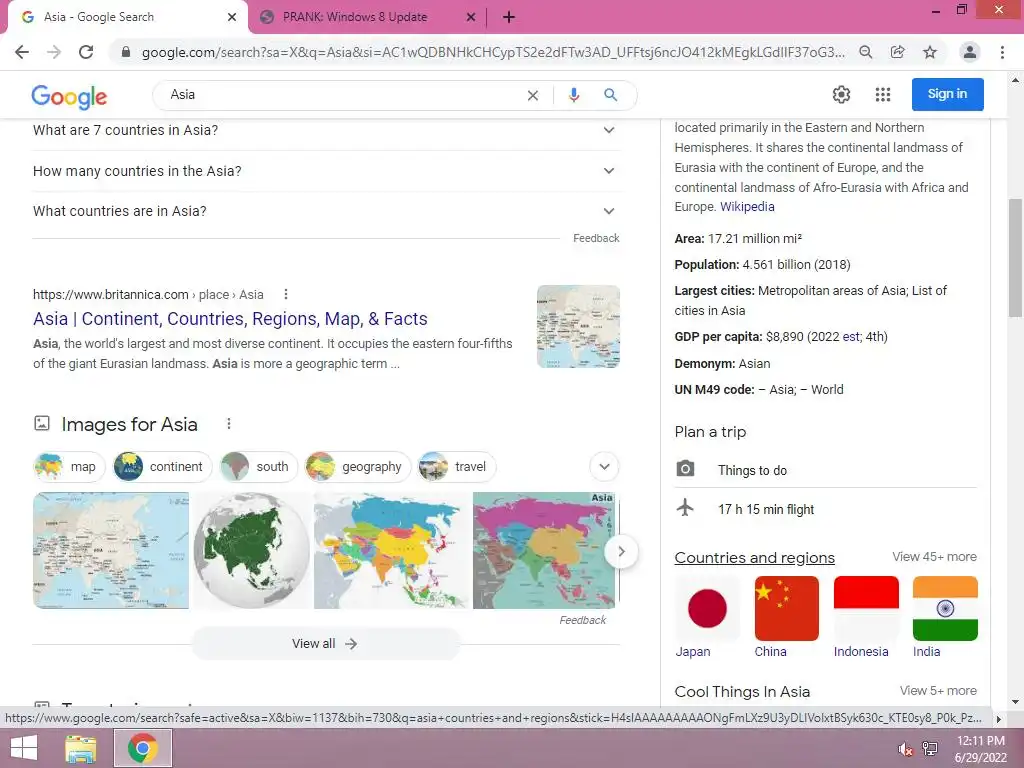Filter images by the continent chip
The width and height of the screenshot is (1024, 768).
163,467
